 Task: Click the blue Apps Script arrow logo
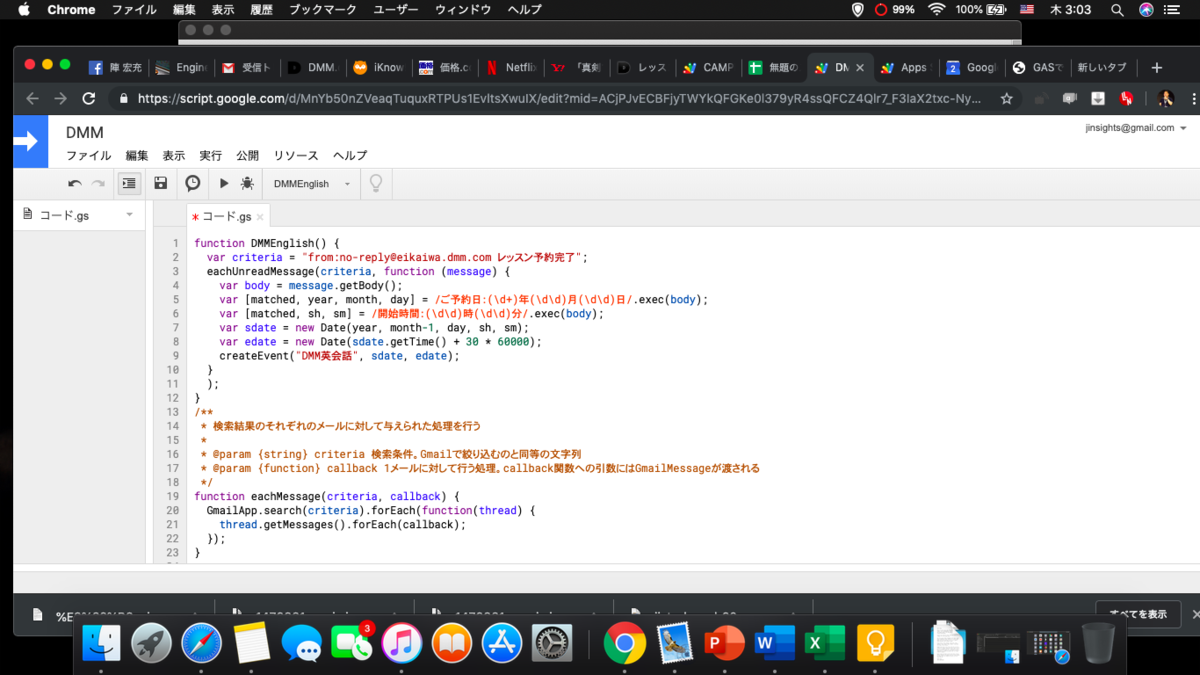click(x=30, y=142)
